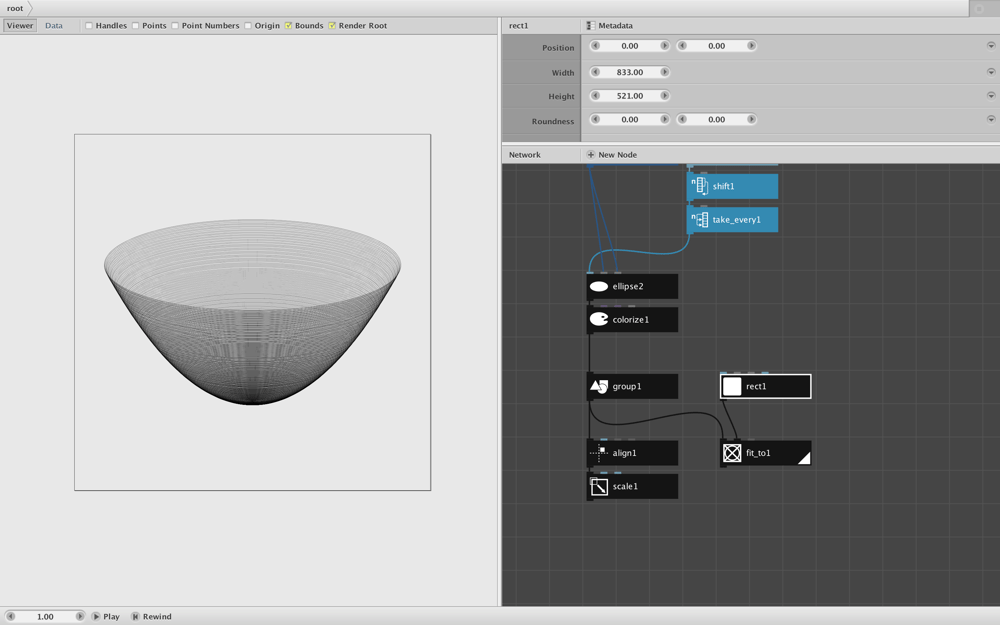Decrease frame number with left arrow

[10, 617]
